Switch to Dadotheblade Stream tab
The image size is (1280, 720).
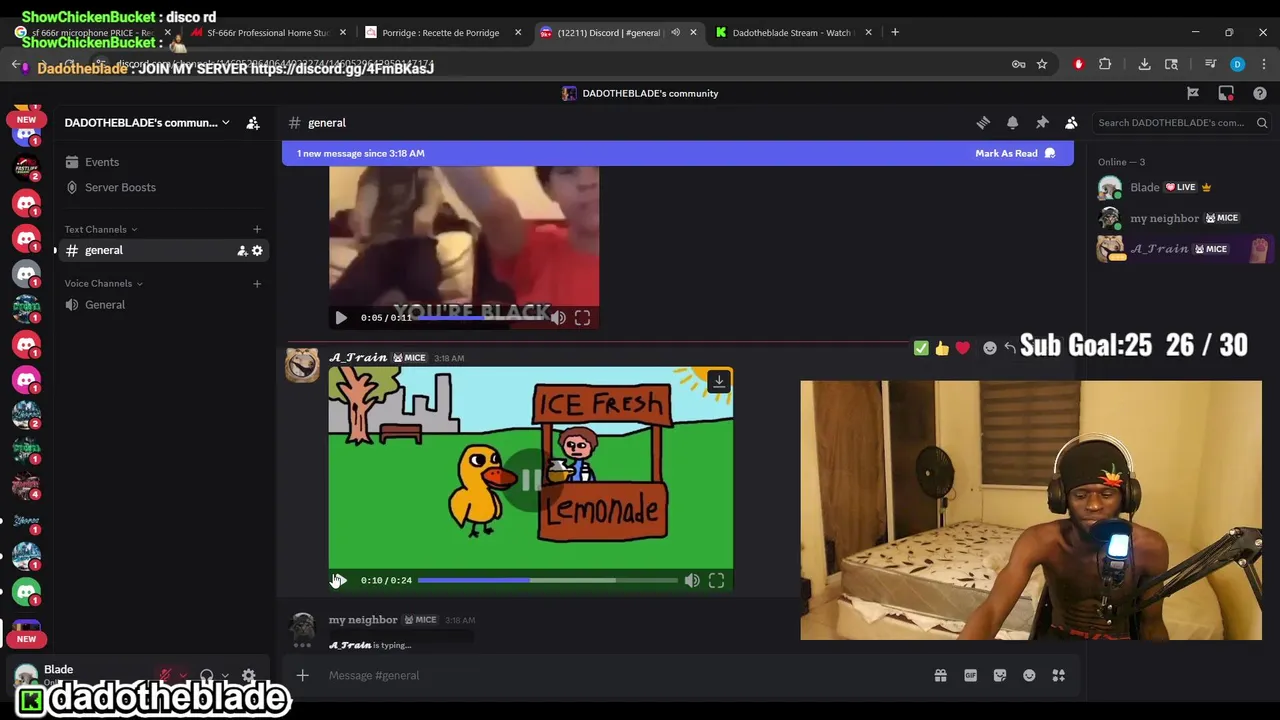pos(790,32)
